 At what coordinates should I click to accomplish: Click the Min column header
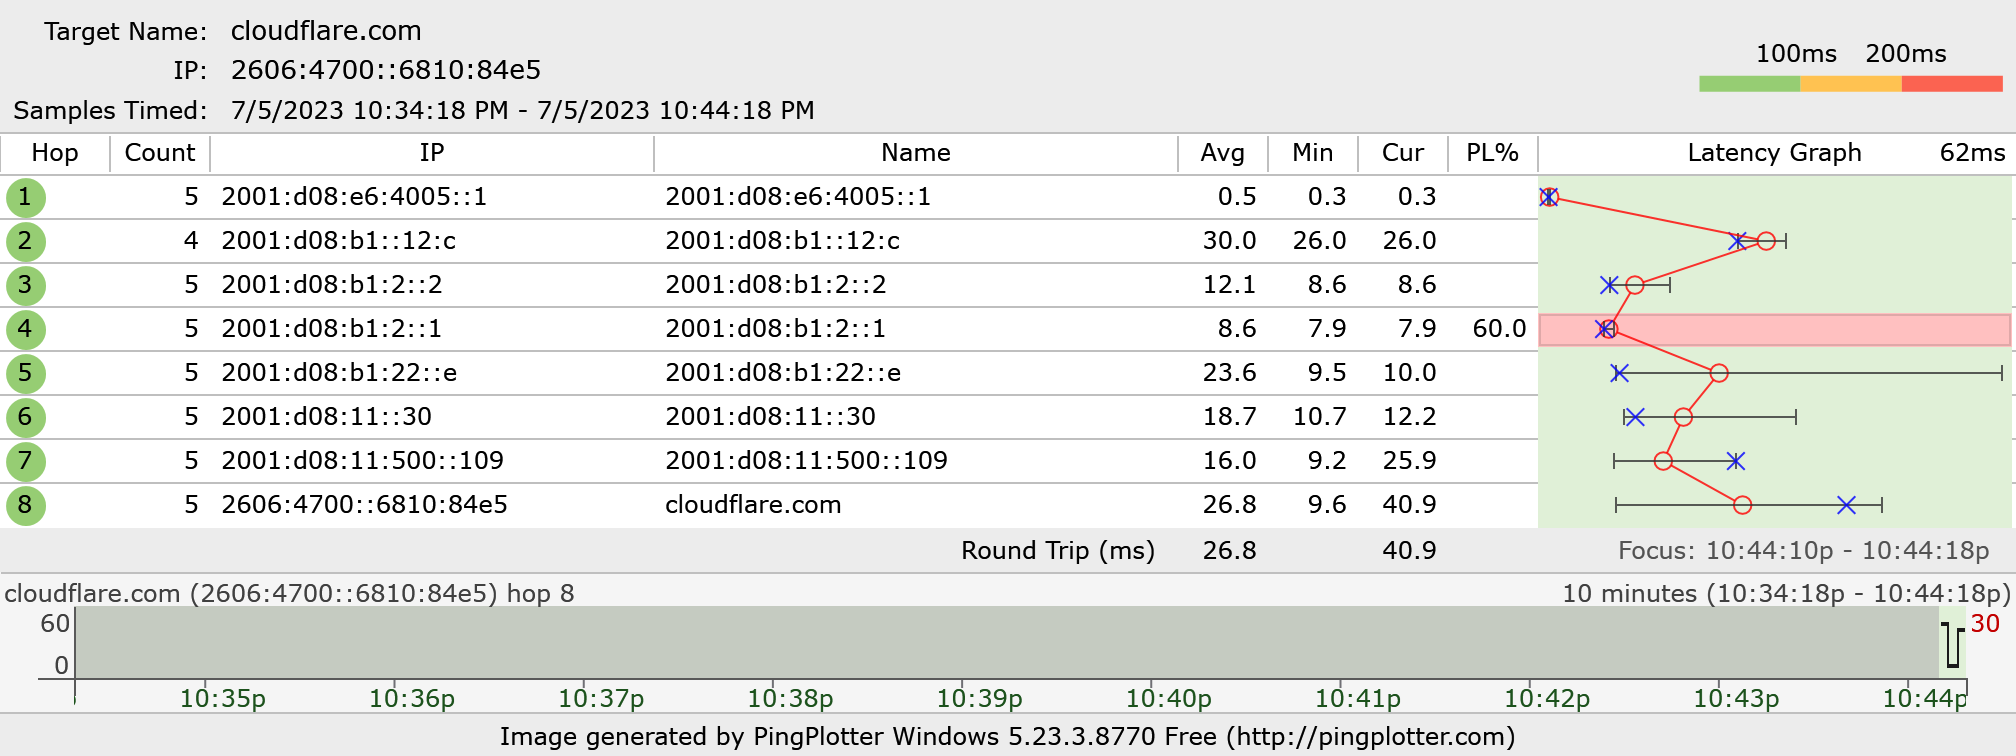tap(1313, 153)
